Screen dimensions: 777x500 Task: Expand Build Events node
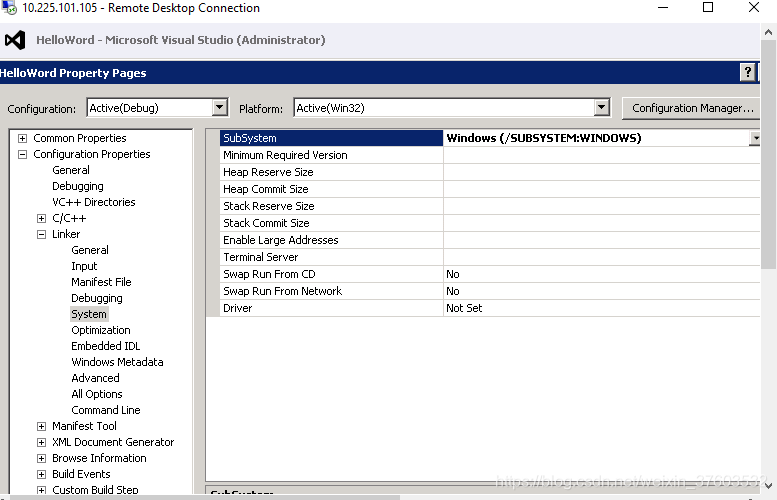pos(42,474)
